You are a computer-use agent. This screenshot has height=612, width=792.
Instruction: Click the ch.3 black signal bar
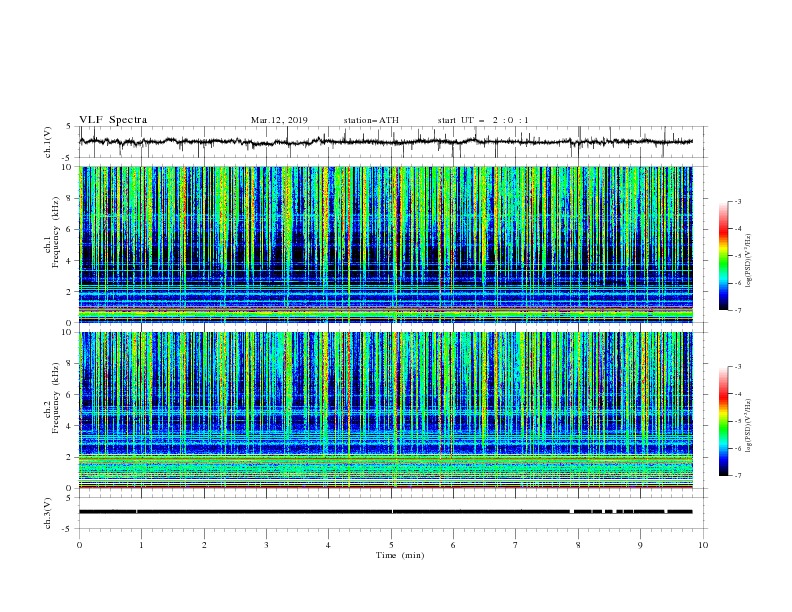385,512
